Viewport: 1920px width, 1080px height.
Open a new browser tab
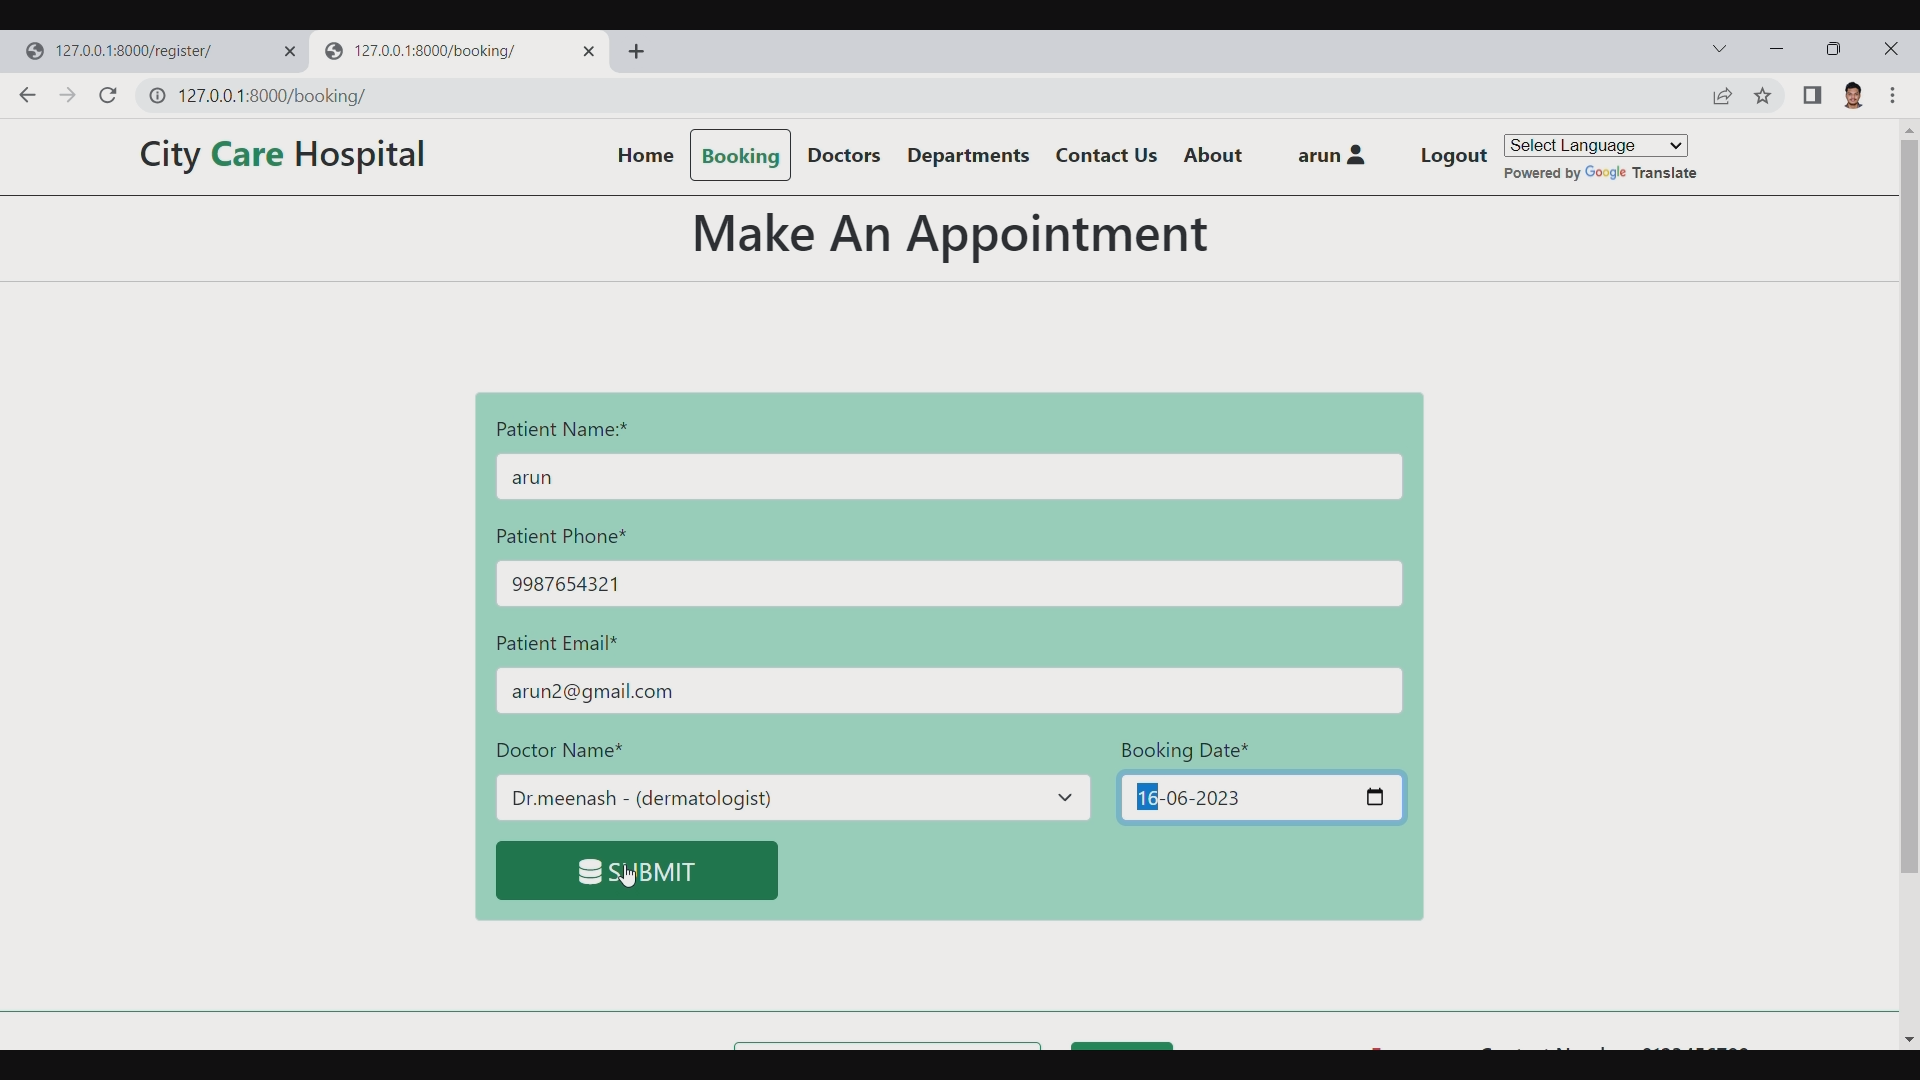pyautogui.click(x=638, y=51)
